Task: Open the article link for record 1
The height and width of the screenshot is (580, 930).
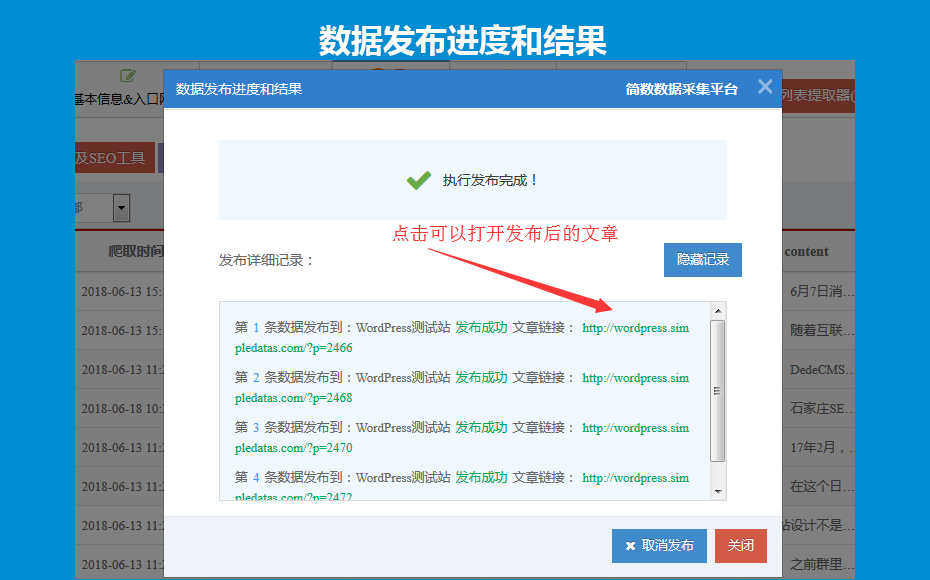Action: pyautogui.click(x=635, y=328)
